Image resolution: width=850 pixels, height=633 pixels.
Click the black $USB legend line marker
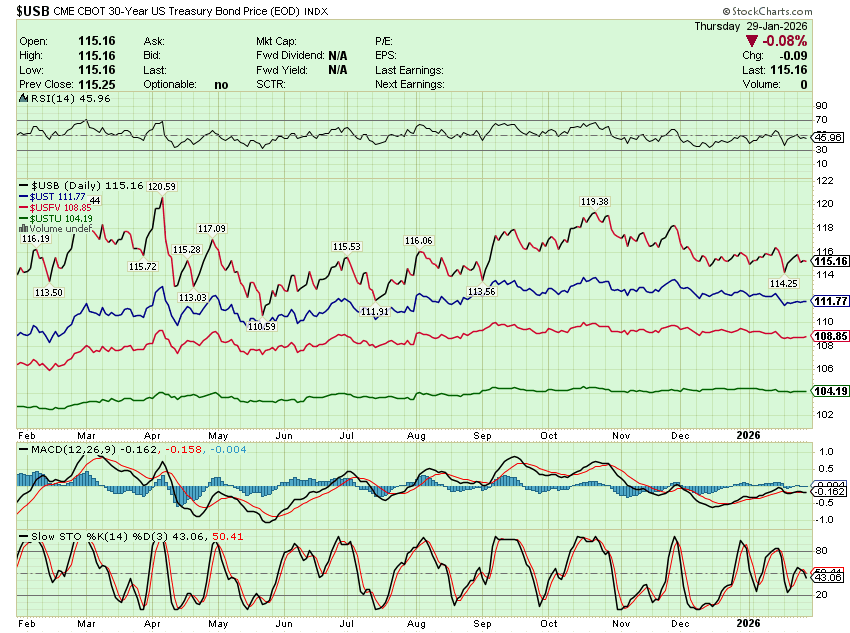[x=24, y=186]
